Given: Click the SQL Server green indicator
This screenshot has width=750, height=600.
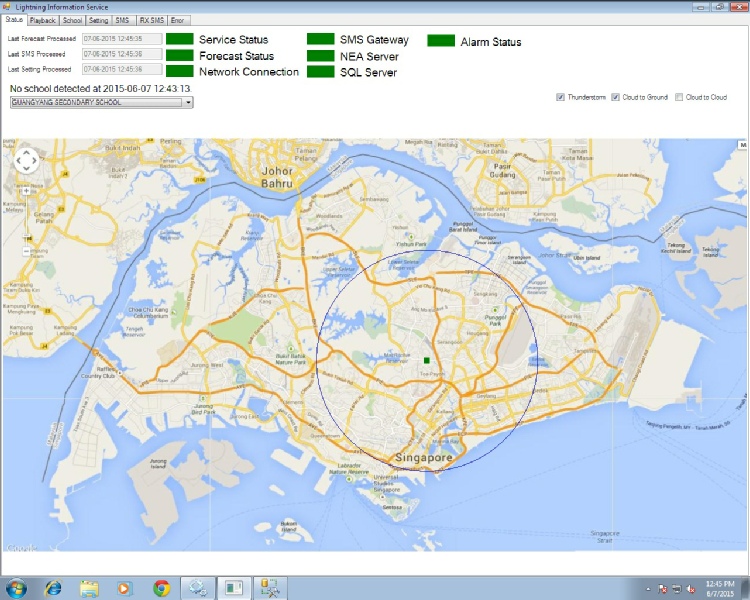Looking at the screenshot, I should tap(320, 71).
